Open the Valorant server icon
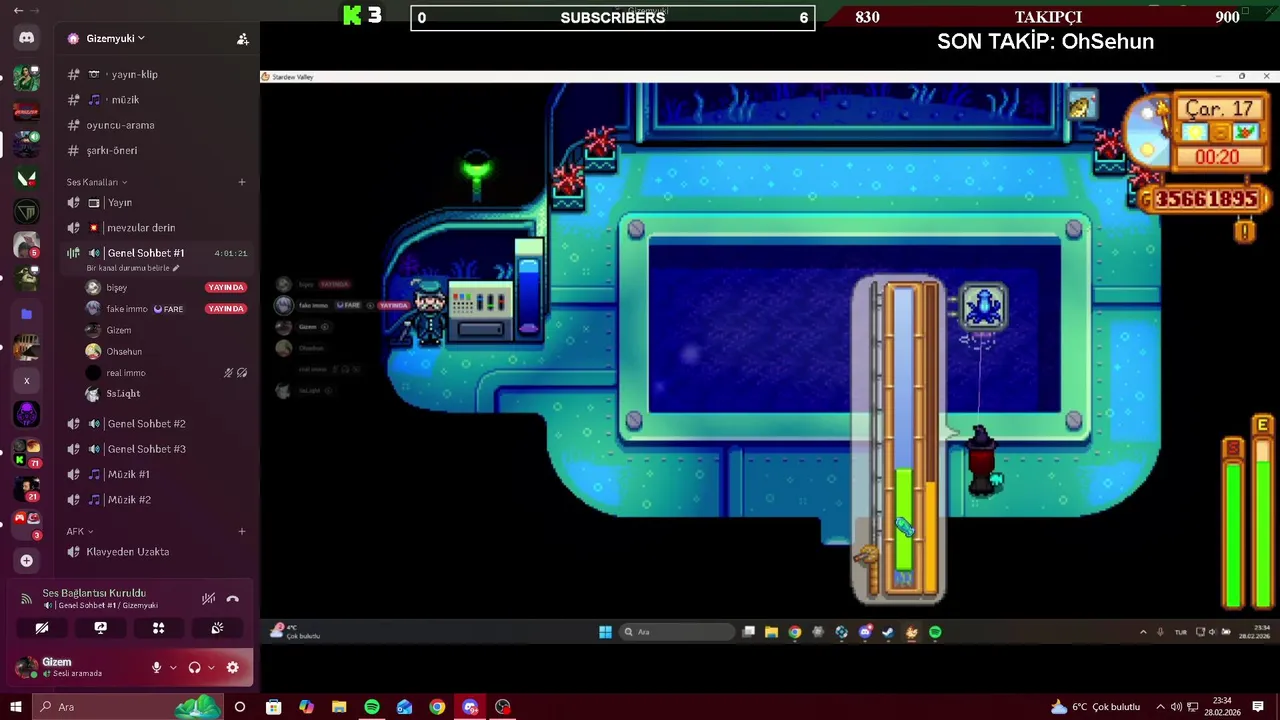This screenshot has height=720, width=1280. click(26, 178)
